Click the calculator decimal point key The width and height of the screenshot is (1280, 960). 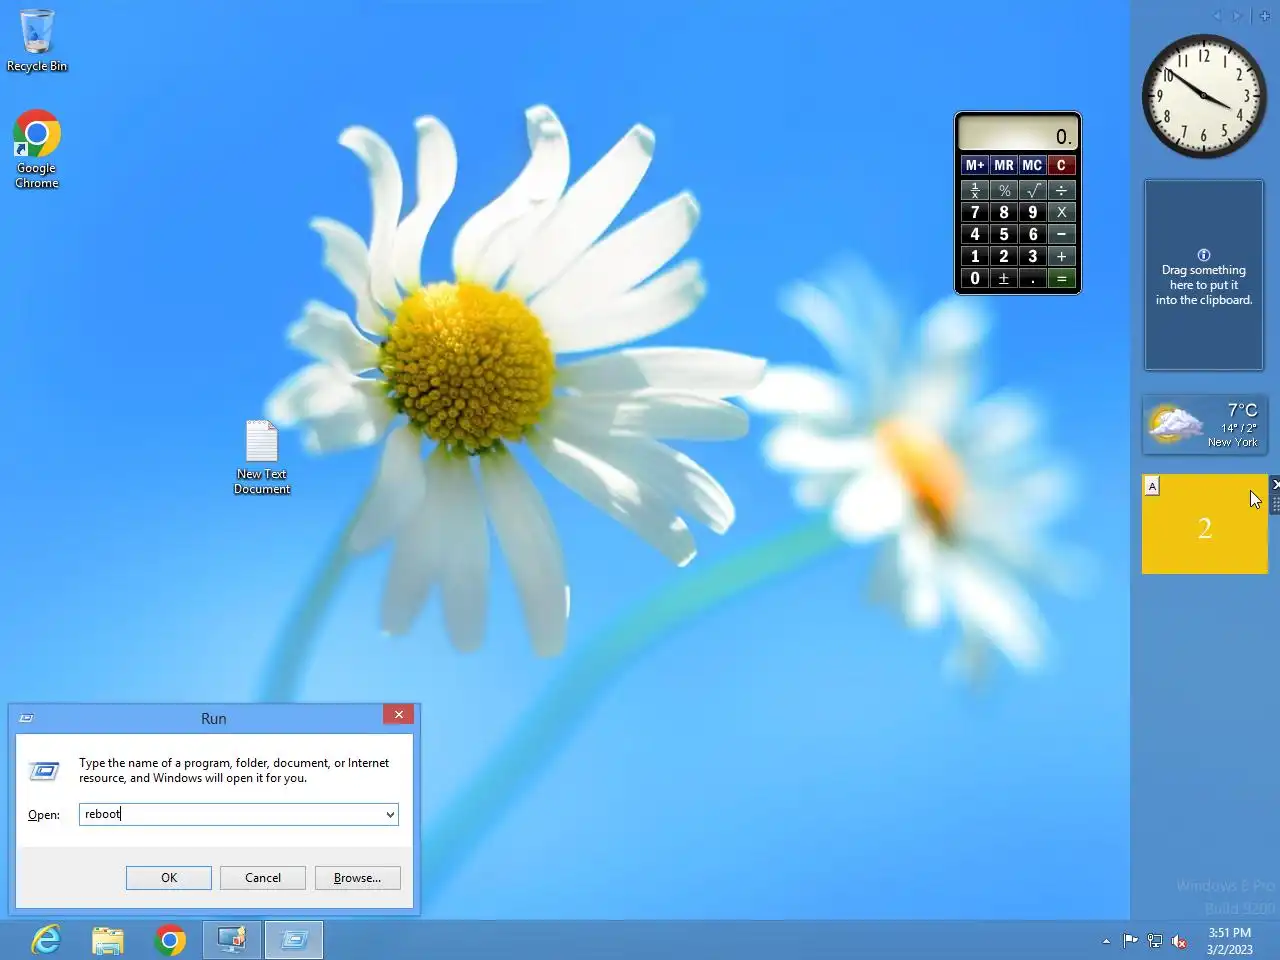(x=1032, y=278)
